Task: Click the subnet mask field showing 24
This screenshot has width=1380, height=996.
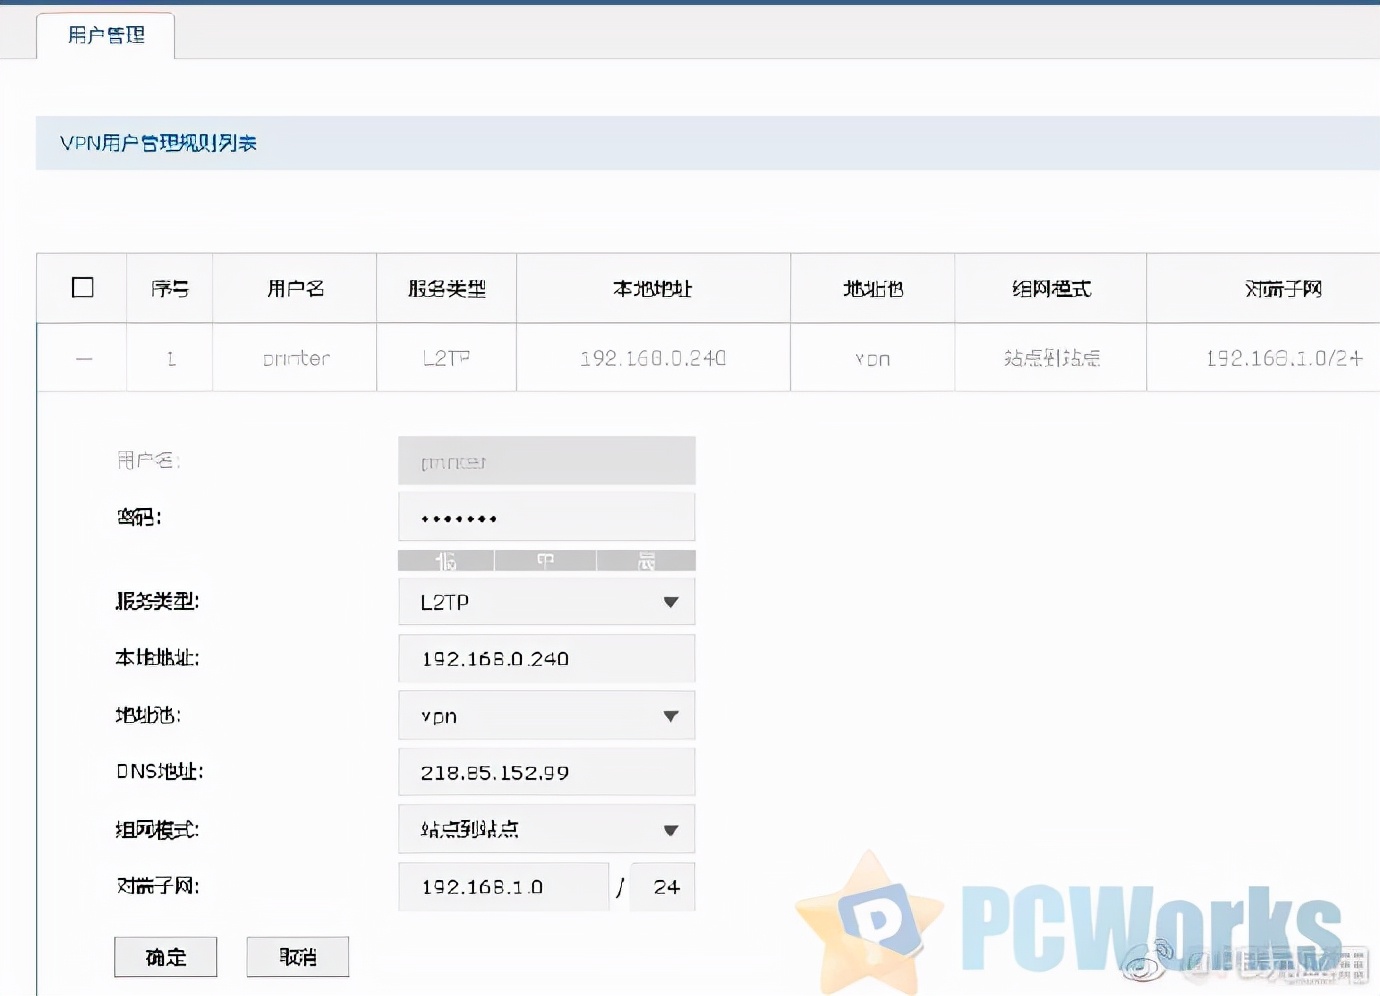Action: (661, 886)
